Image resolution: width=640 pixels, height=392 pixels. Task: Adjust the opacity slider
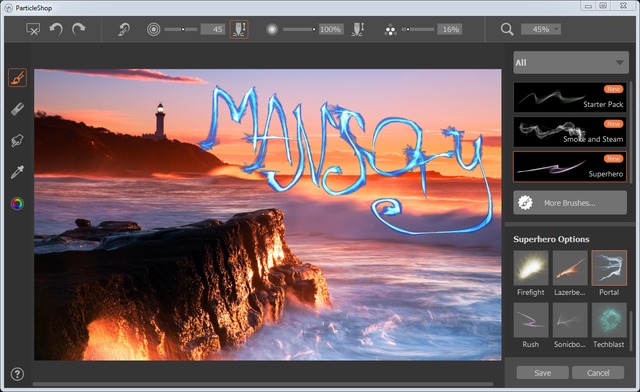point(299,29)
